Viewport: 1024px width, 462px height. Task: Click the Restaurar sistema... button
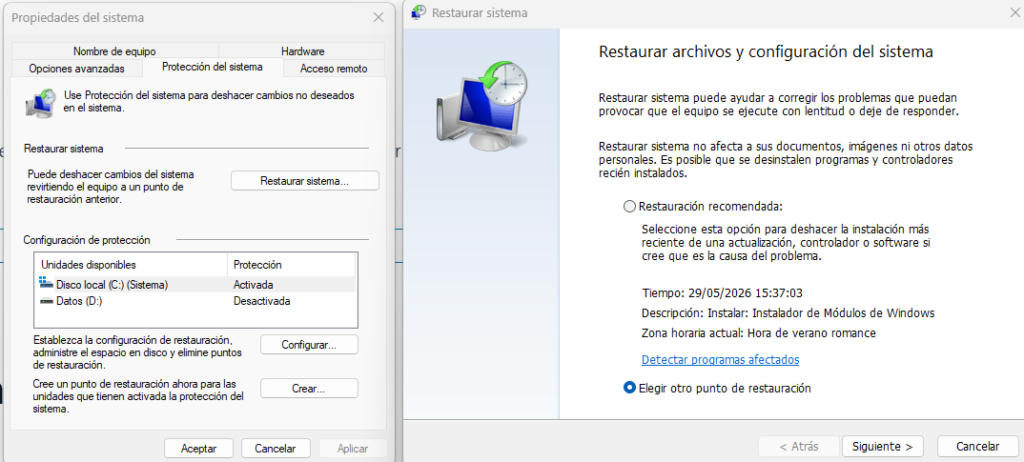click(304, 181)
